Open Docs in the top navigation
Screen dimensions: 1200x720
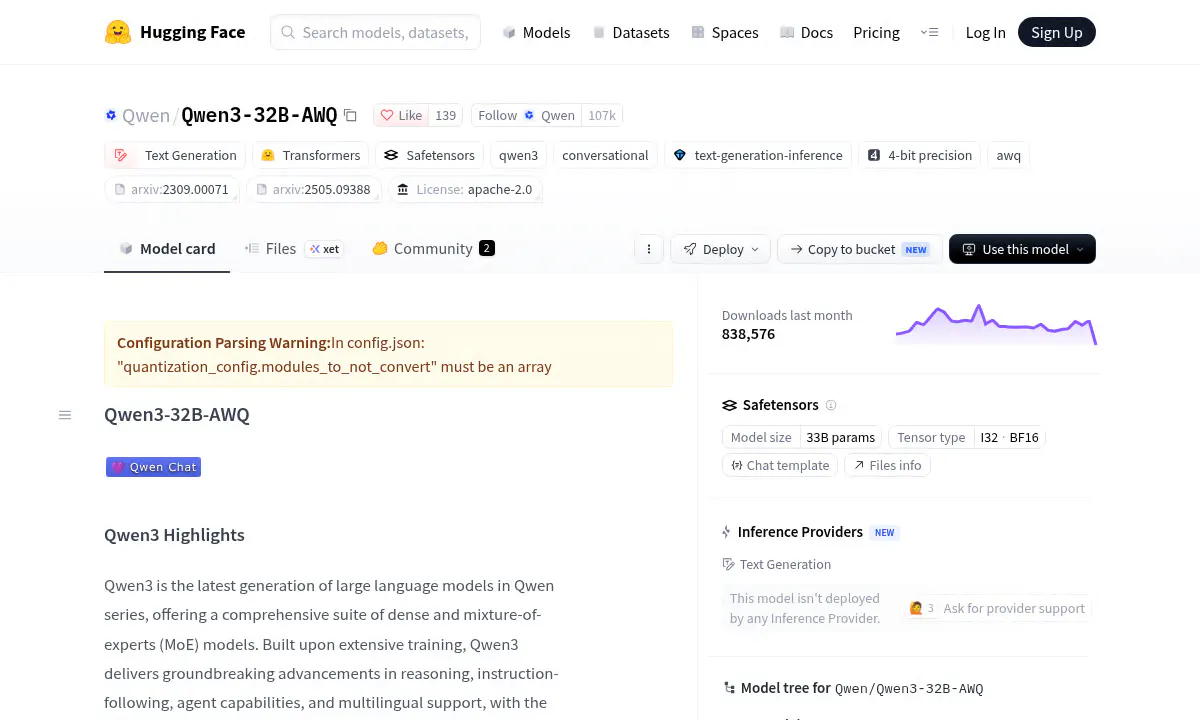(806, 32)
